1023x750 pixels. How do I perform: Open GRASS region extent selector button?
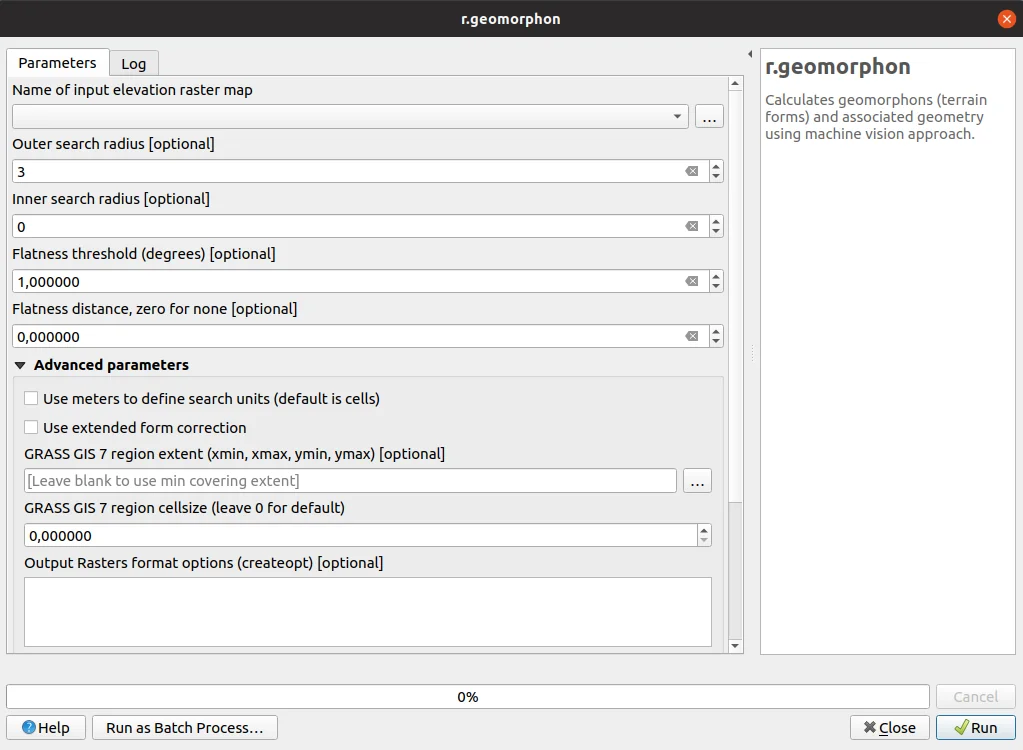tap(697, 481)
